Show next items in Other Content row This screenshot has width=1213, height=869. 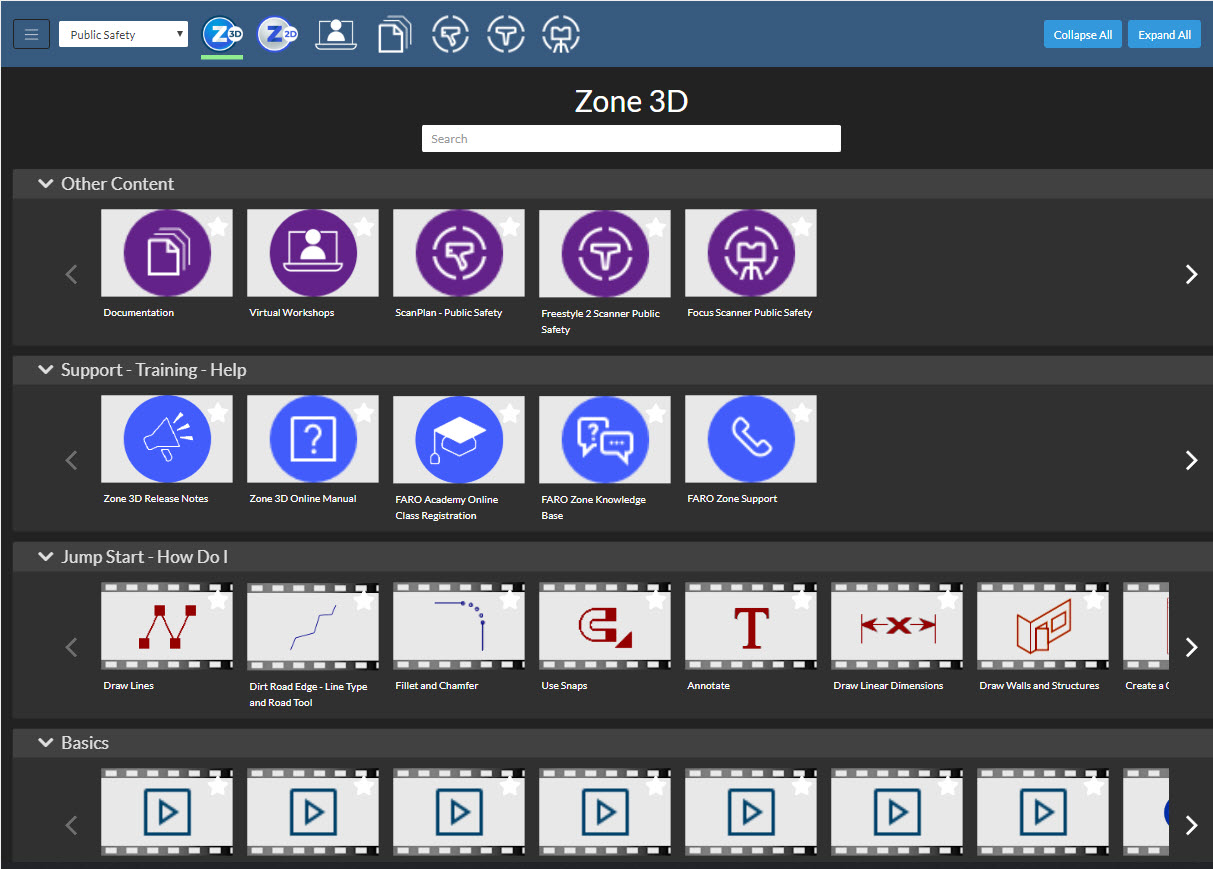click(1191, 274)
